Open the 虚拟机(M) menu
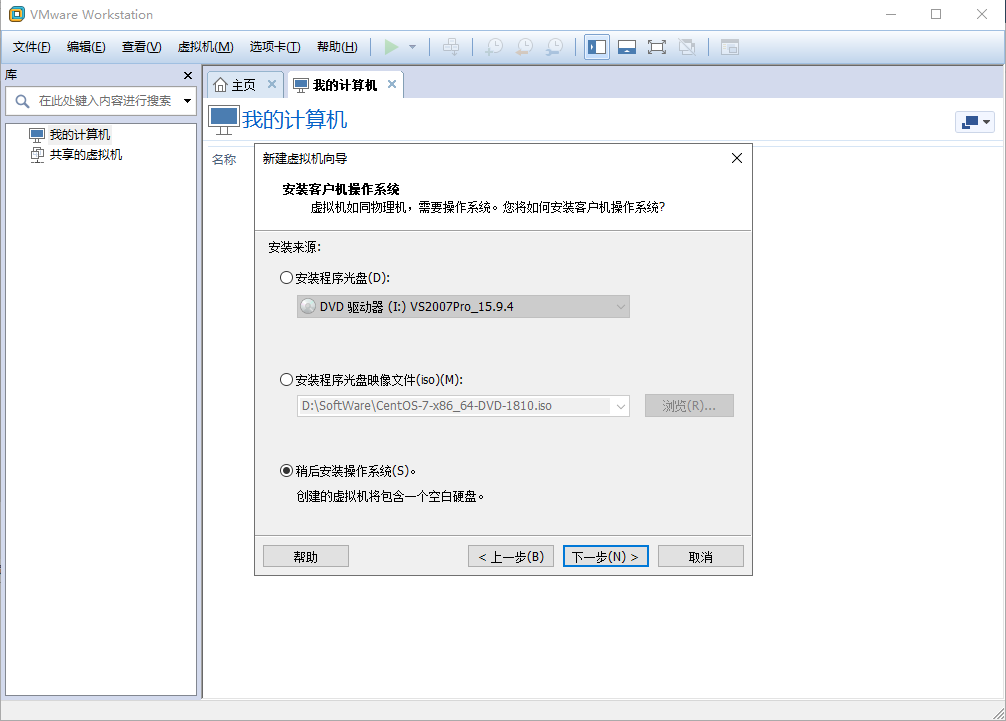Screen dimensions: 1006x721 205,47
